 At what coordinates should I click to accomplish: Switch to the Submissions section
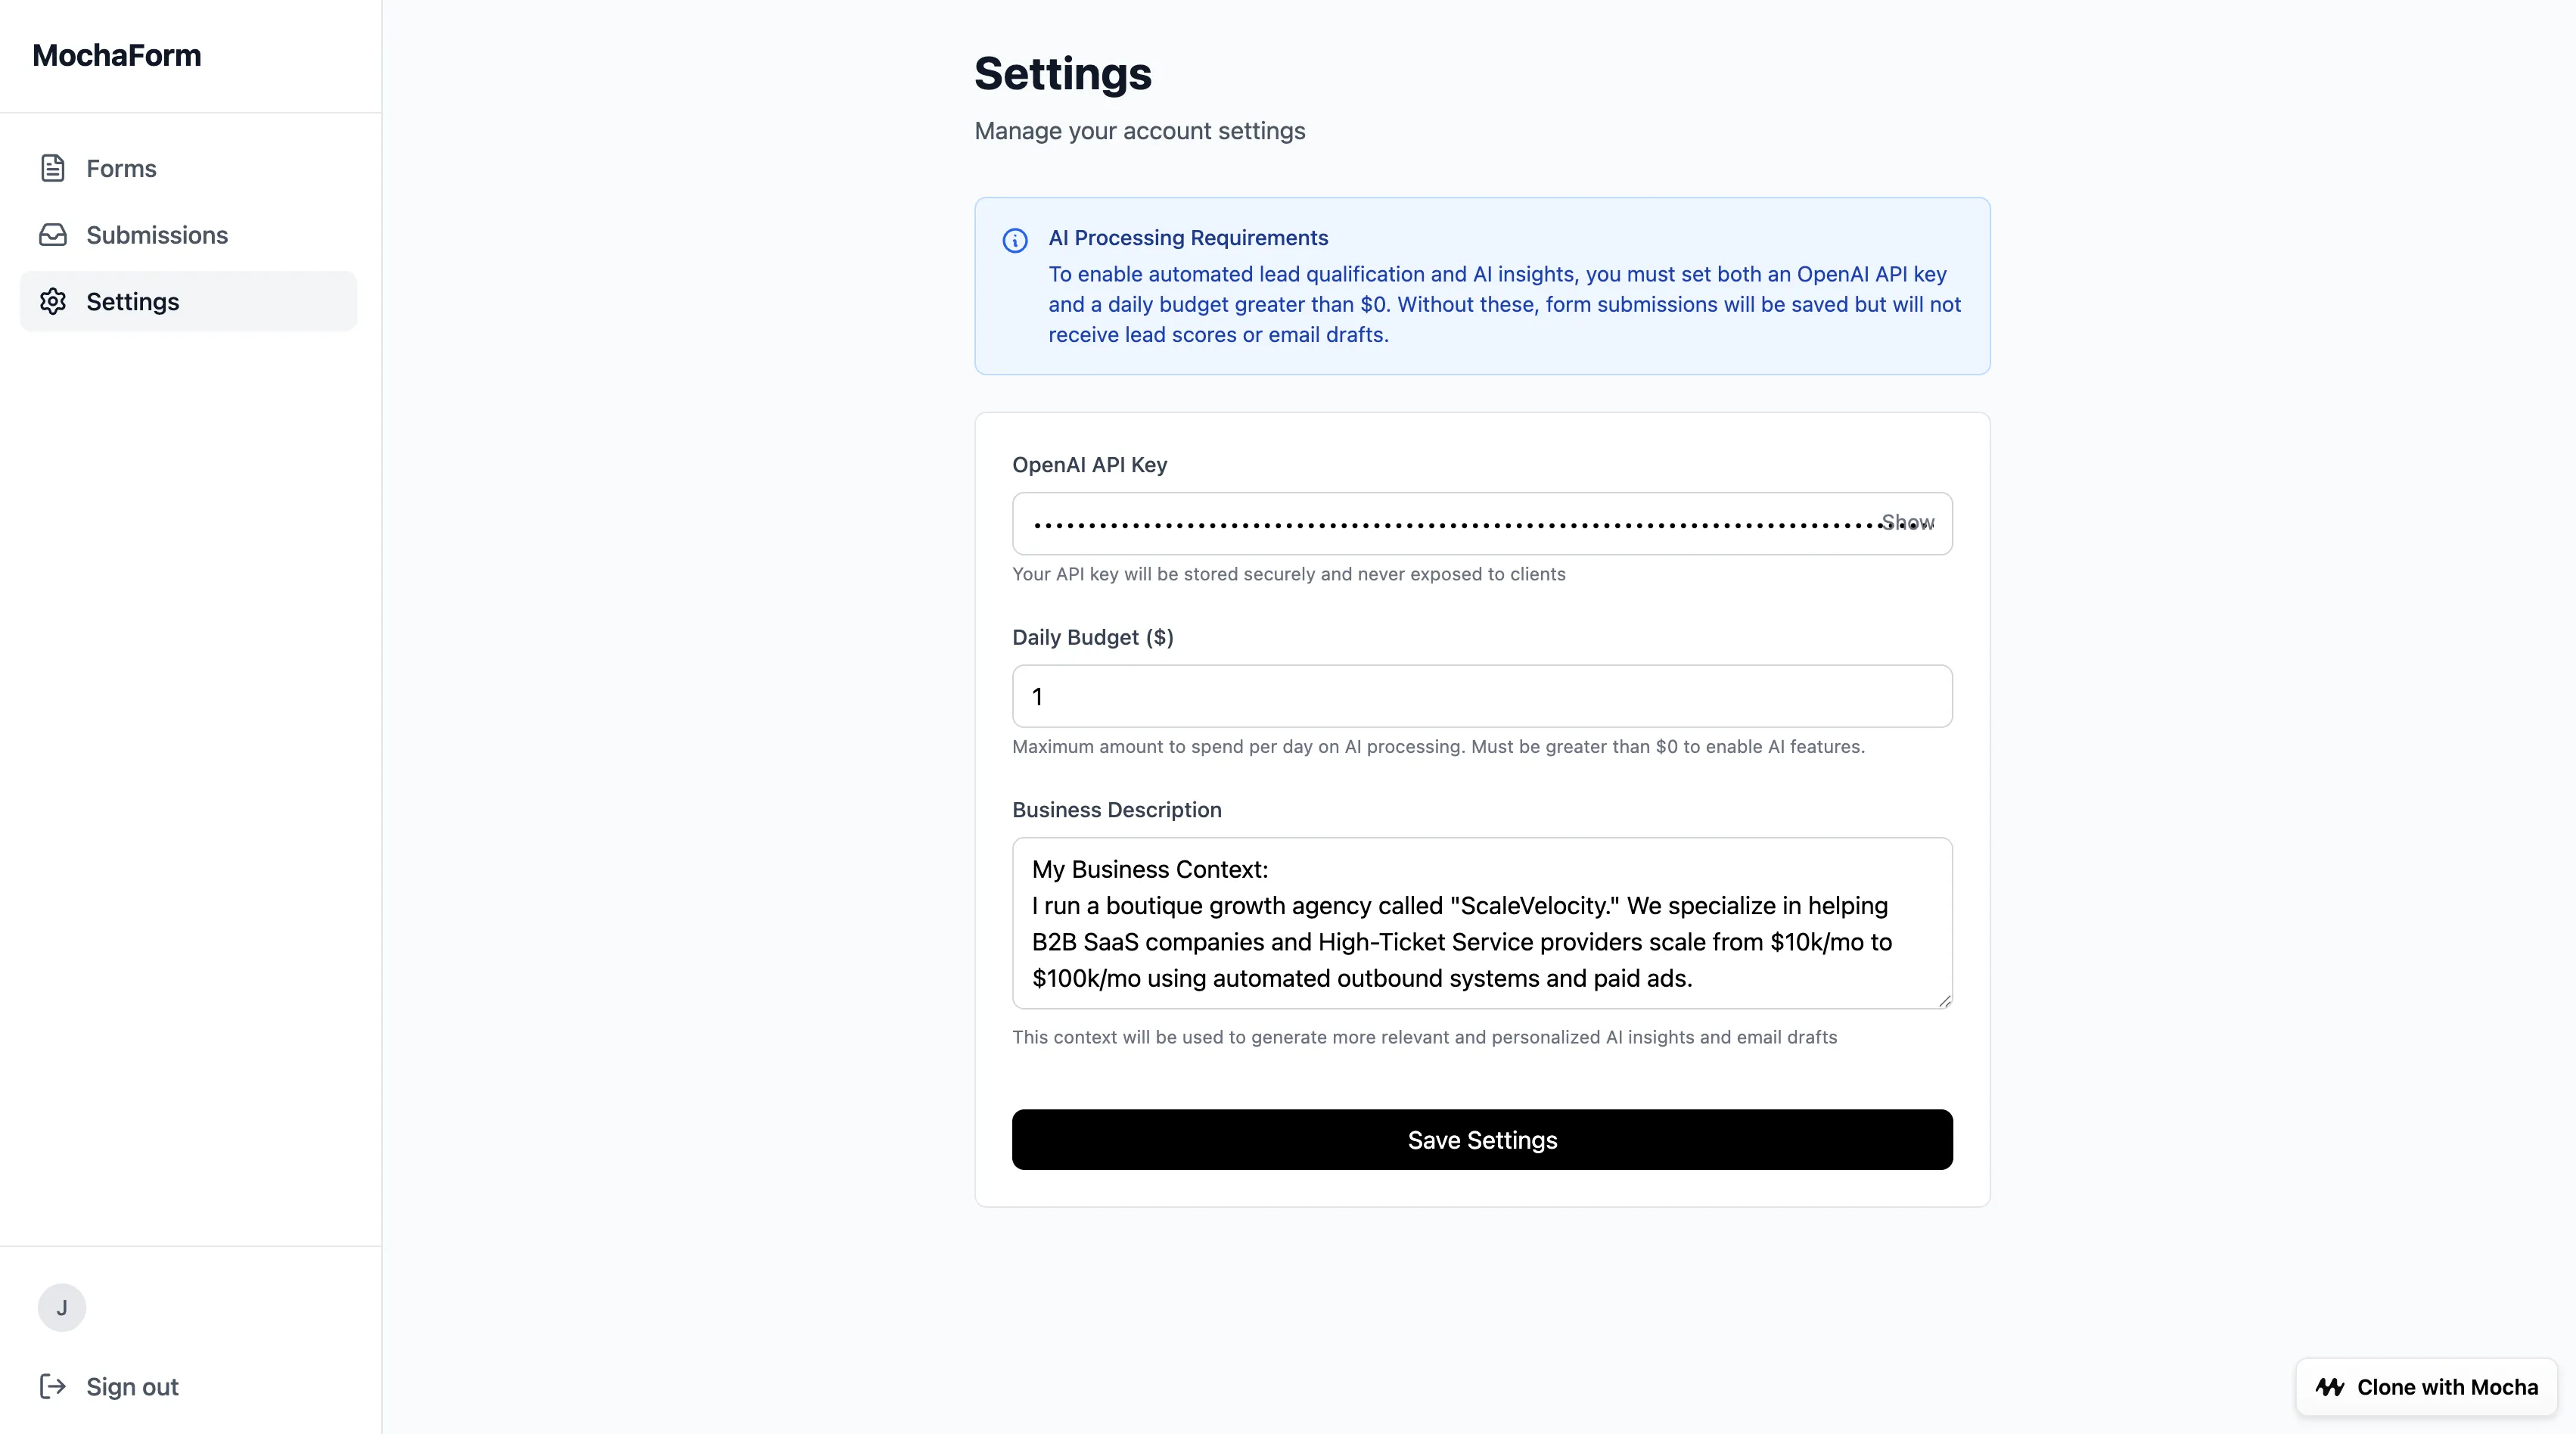pyautogui.click(x=157, y=234)
